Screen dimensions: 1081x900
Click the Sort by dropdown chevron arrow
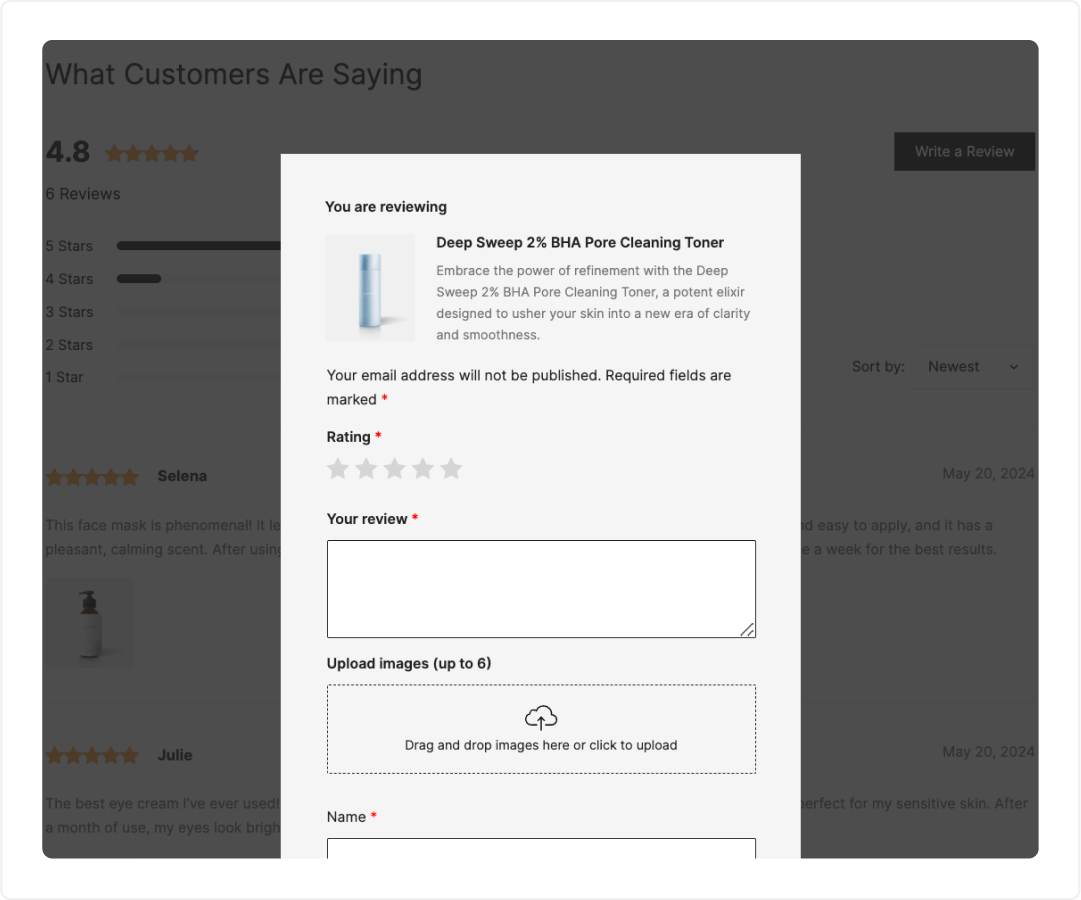[x=1013, y=367]
